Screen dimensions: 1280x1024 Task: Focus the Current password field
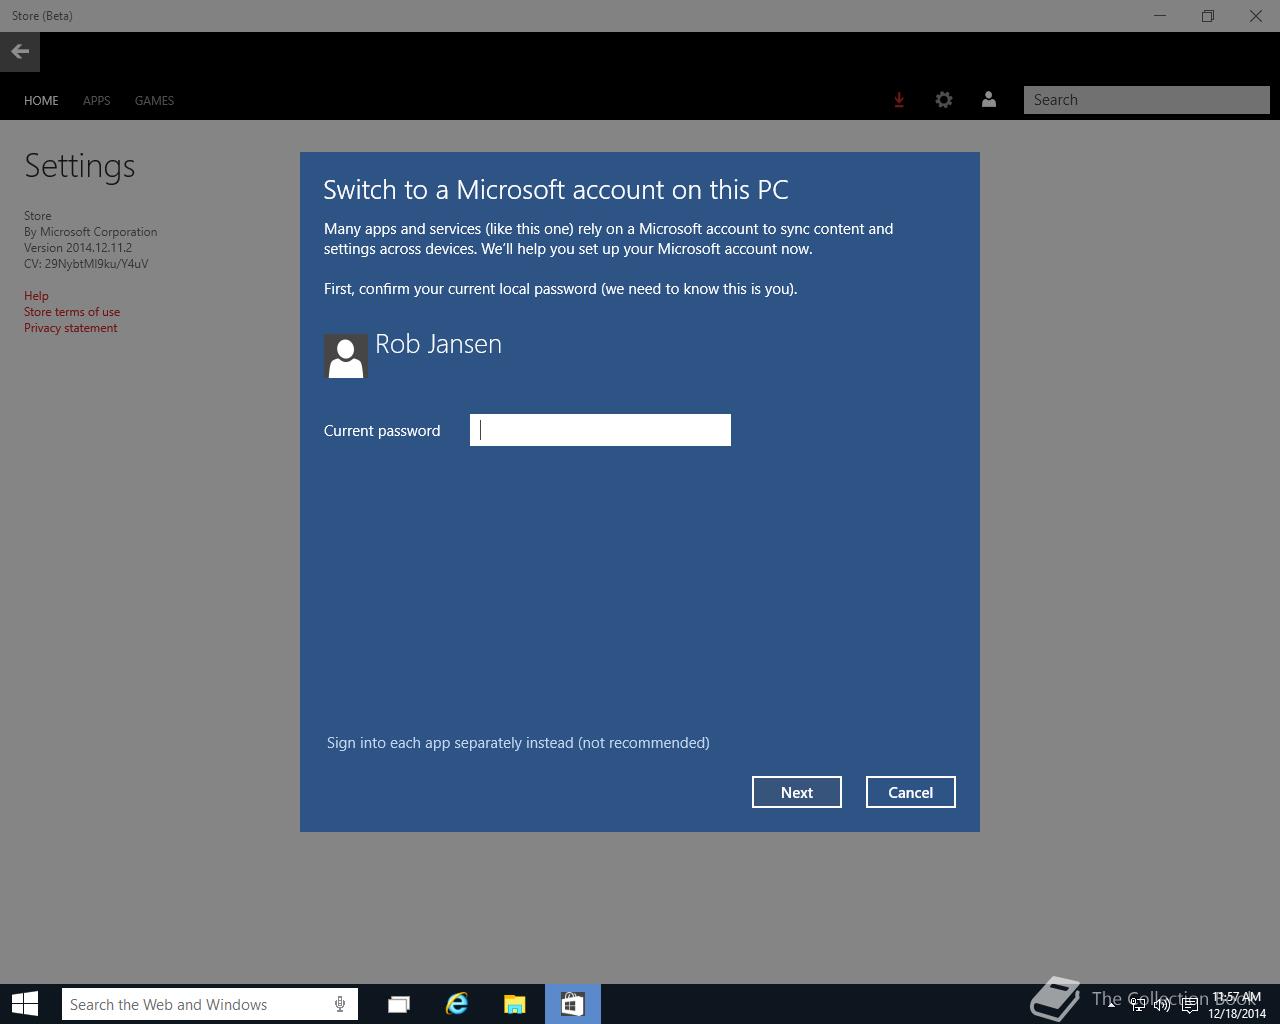(600, 430)
